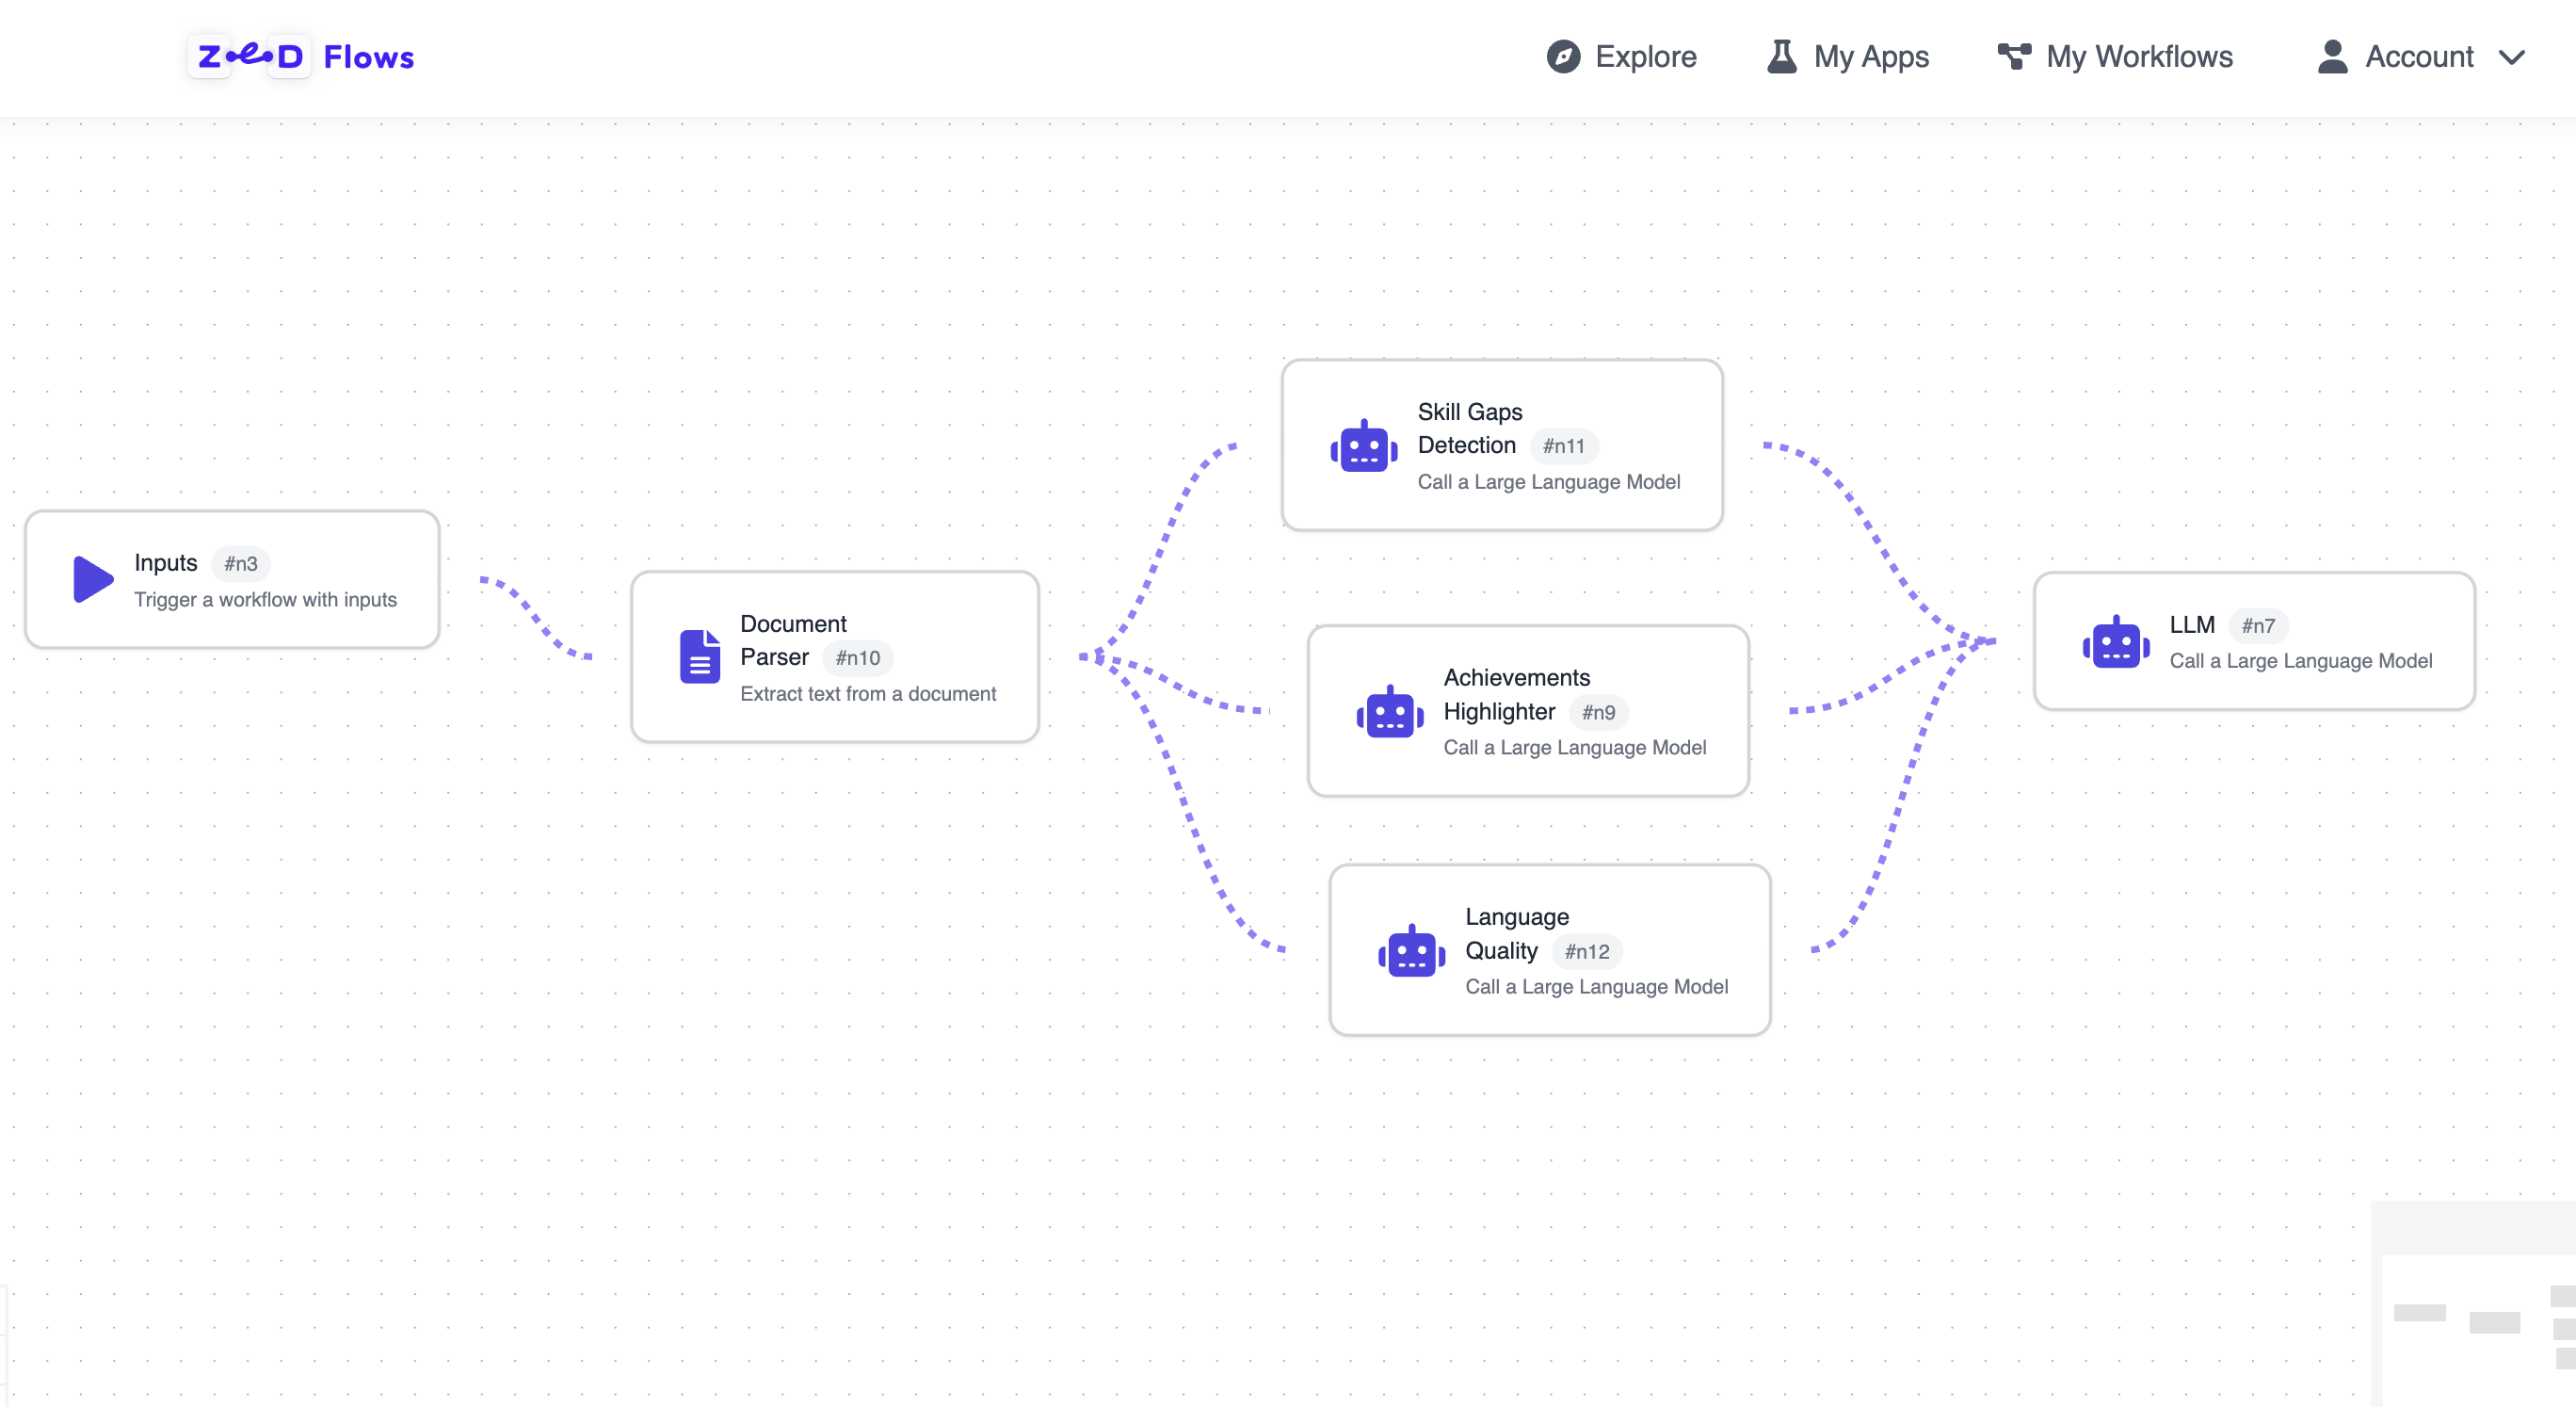The height and width of the screenshot is (1407, 2576).
Task: Select the #n7 tag on LLM node
Action: [x=2257, y=626]
